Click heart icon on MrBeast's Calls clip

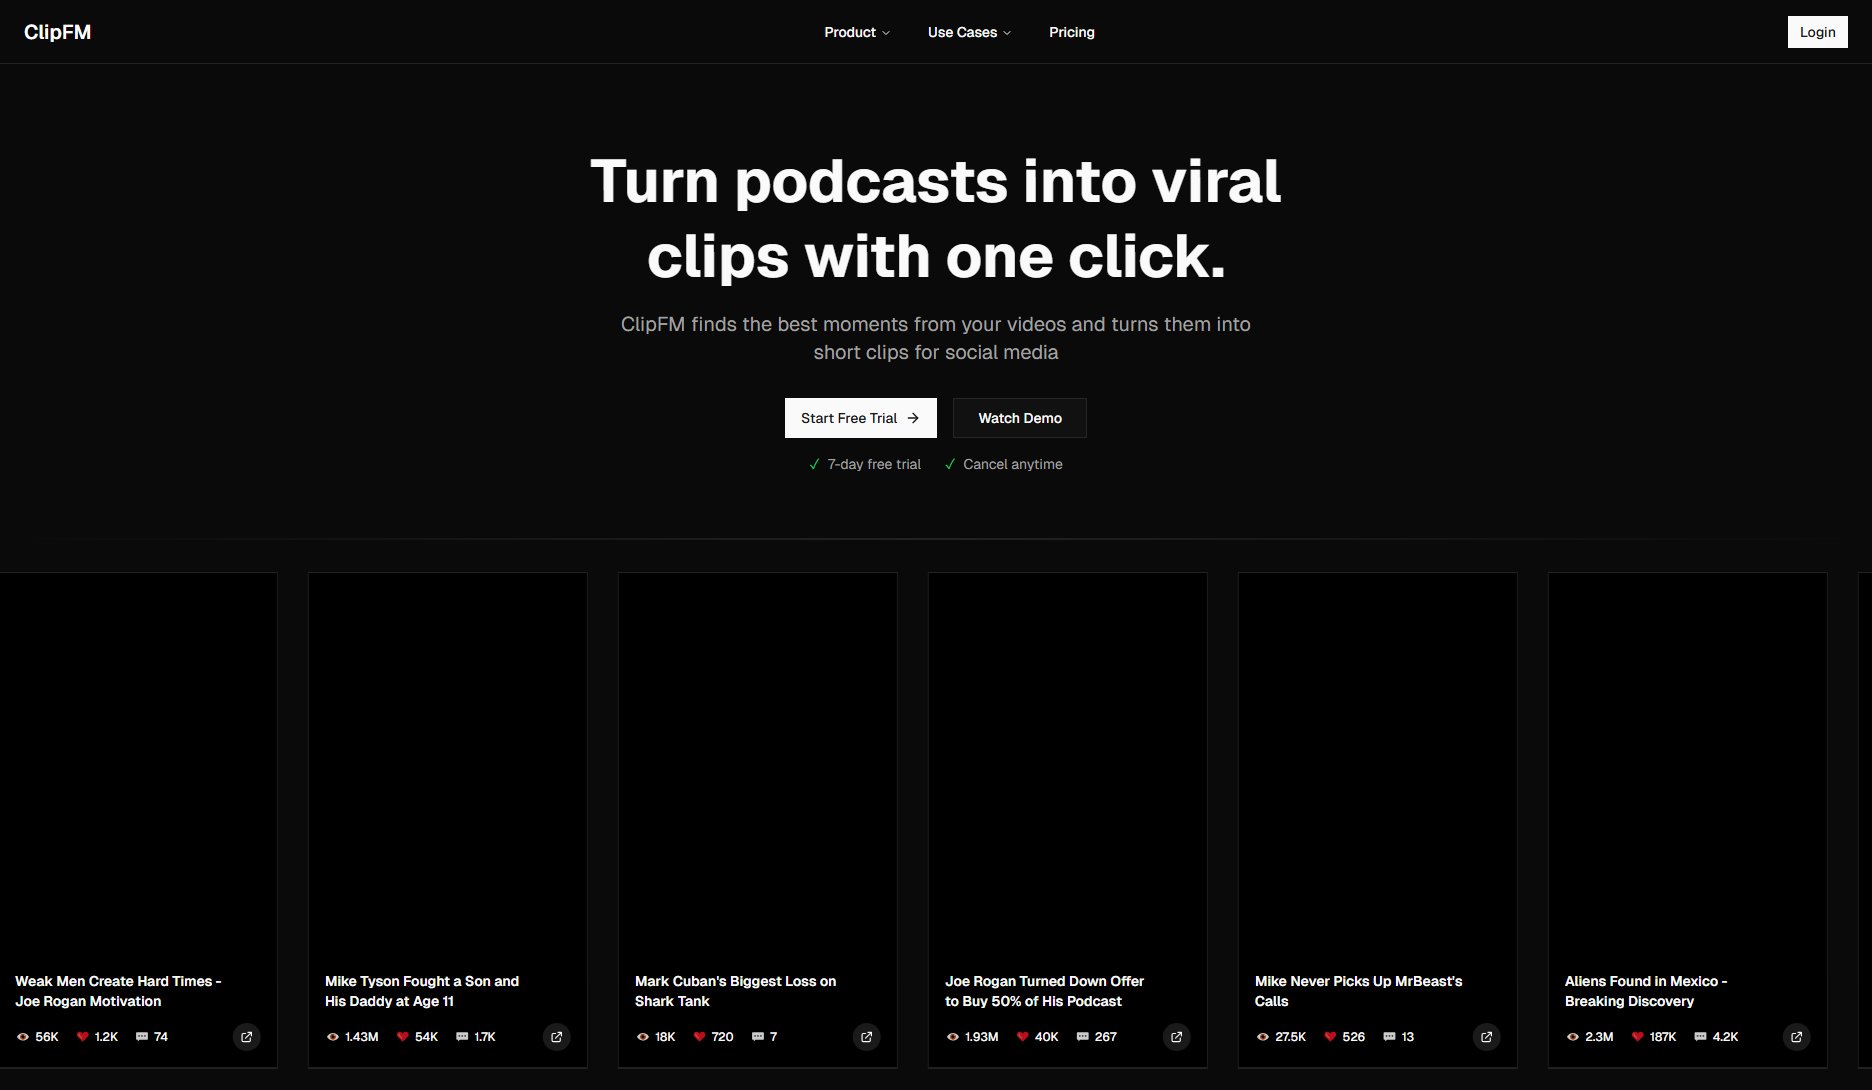pos(1330,1037)
